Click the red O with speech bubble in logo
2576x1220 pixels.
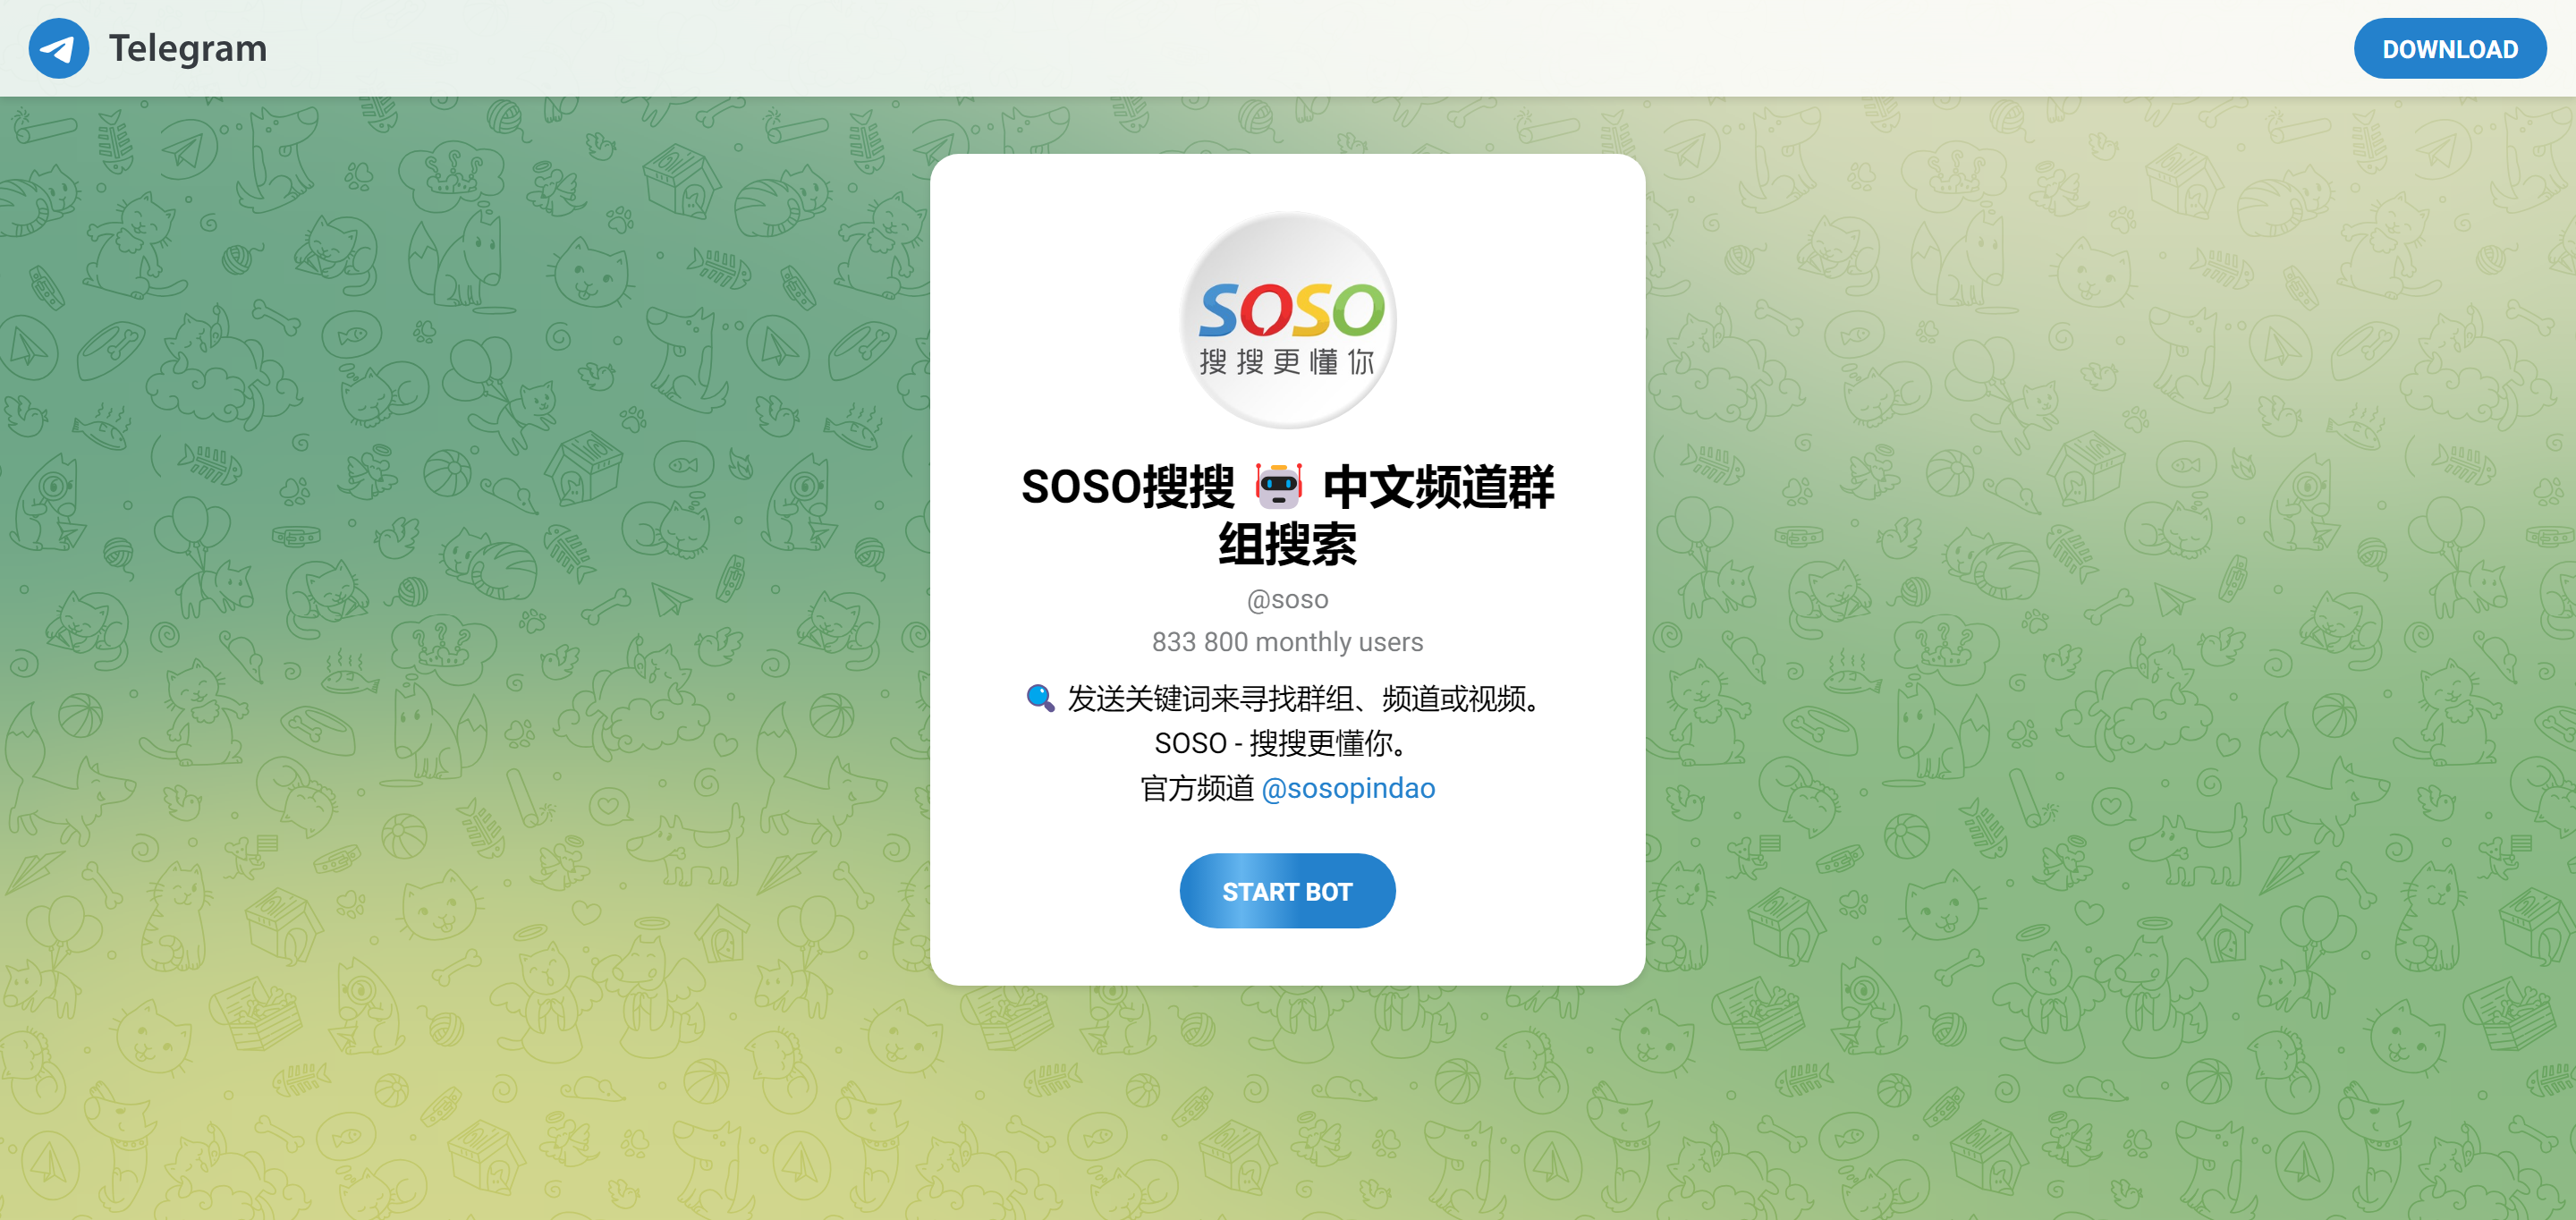coord(1267,310)
